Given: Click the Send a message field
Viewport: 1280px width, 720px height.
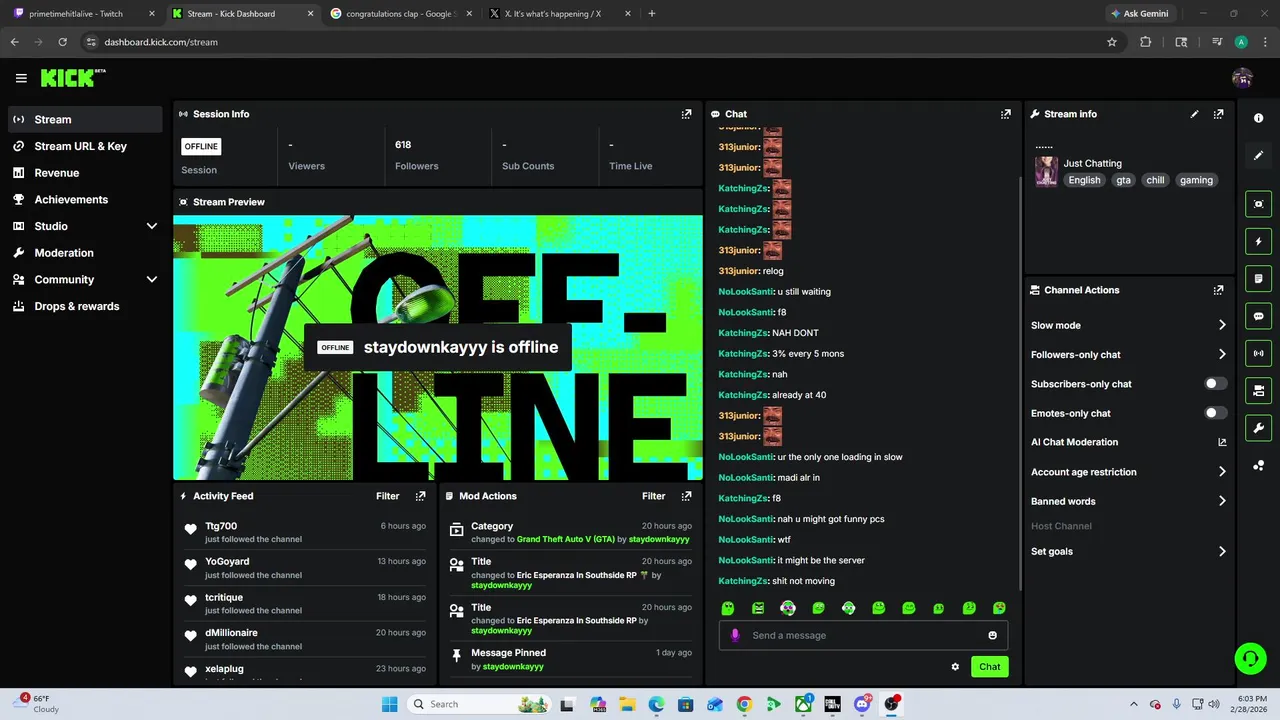Looking at the screenshot, I should click(x=863, y=635).
